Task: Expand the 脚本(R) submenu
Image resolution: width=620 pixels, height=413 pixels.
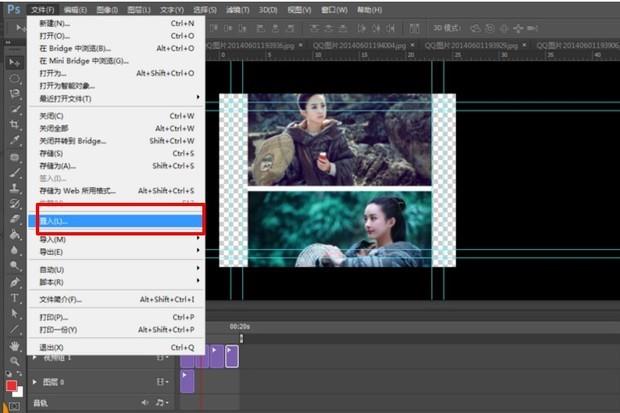Action: [198, 281]
